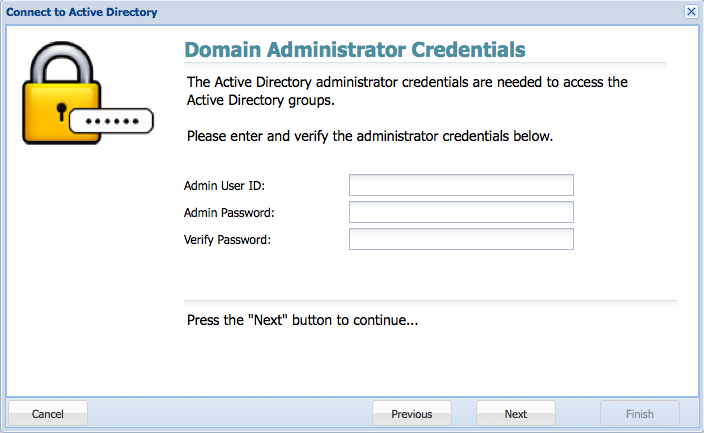Close the Connect to Active Directory dialog
The width and height of the screenshot is (704, 433).
coord(691,12)
